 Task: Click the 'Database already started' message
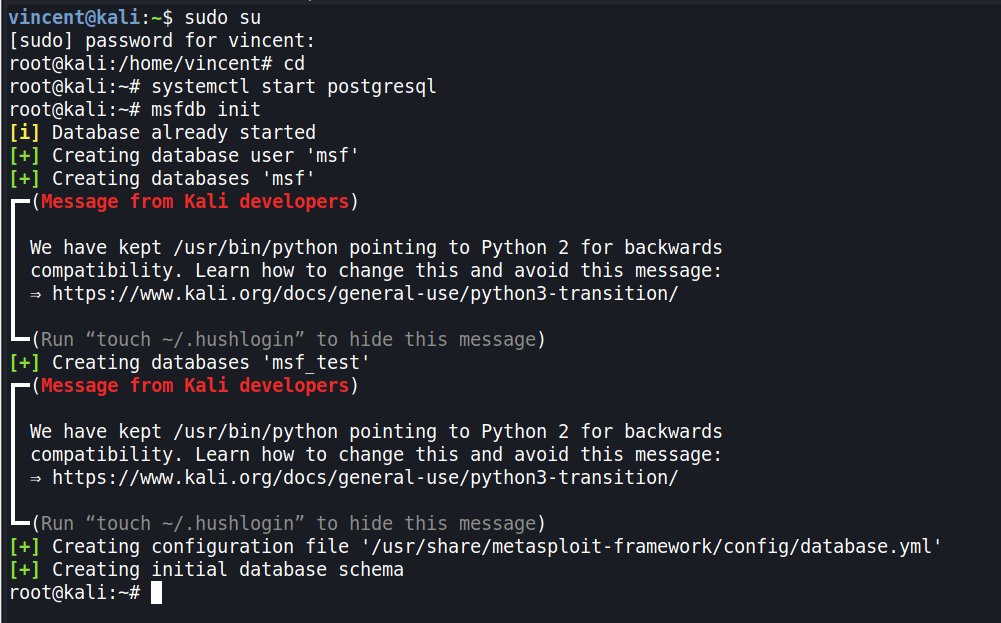click(x=184, y=133)
